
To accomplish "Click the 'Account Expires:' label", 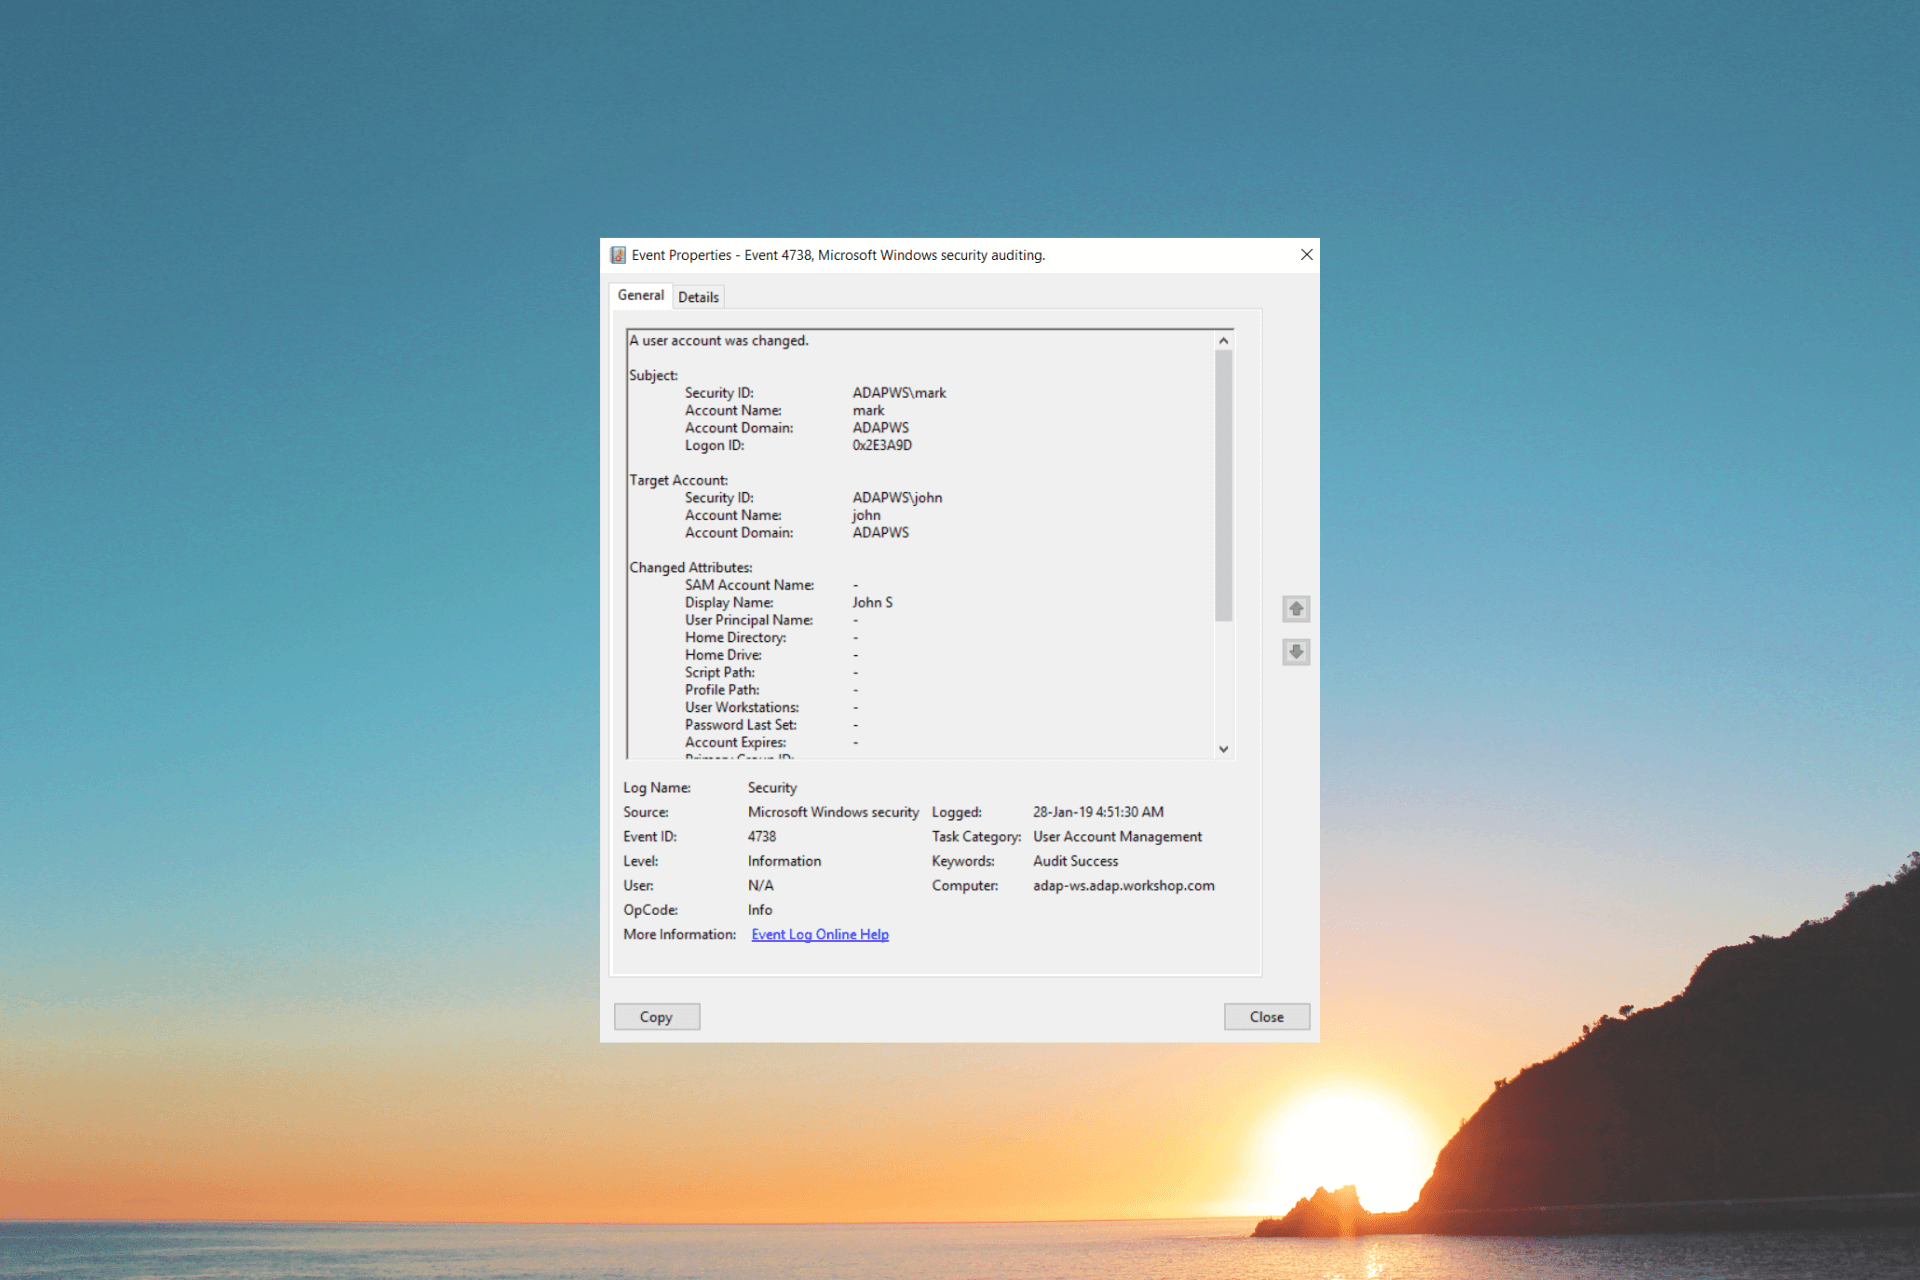I will coord(735,743).
